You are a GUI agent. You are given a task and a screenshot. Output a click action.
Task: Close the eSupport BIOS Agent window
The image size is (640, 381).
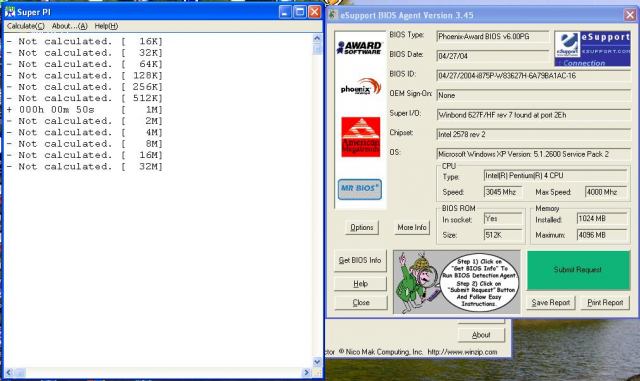(630, 15)
